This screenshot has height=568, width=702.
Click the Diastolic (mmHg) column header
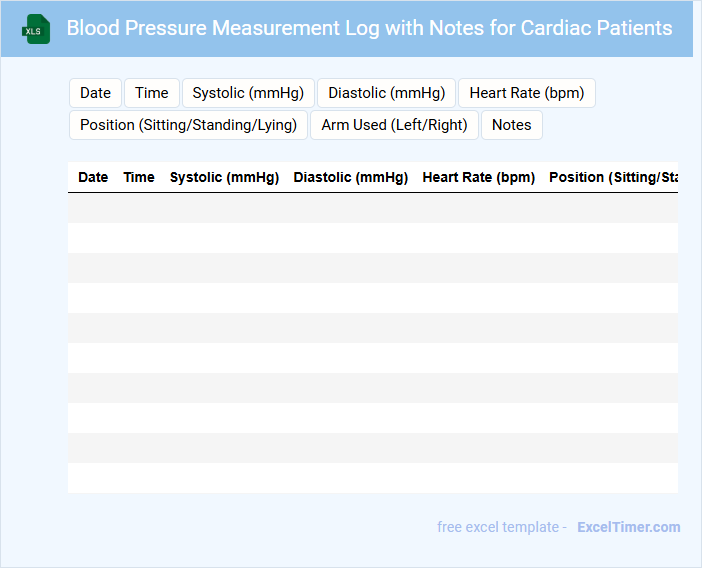point(350,177)
